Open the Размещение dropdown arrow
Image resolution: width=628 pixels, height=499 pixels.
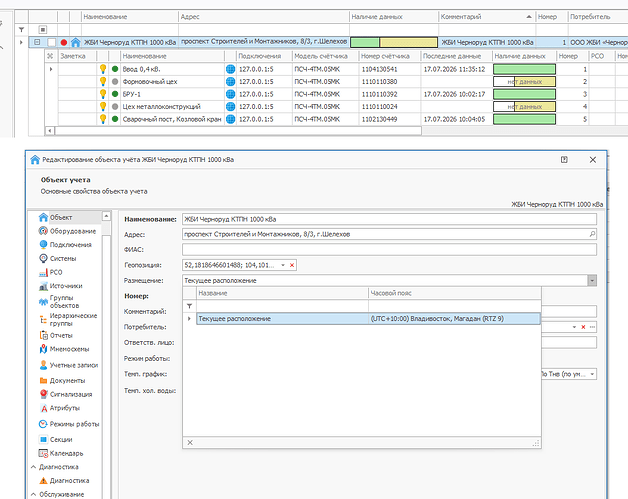click(x=592, y=281)
